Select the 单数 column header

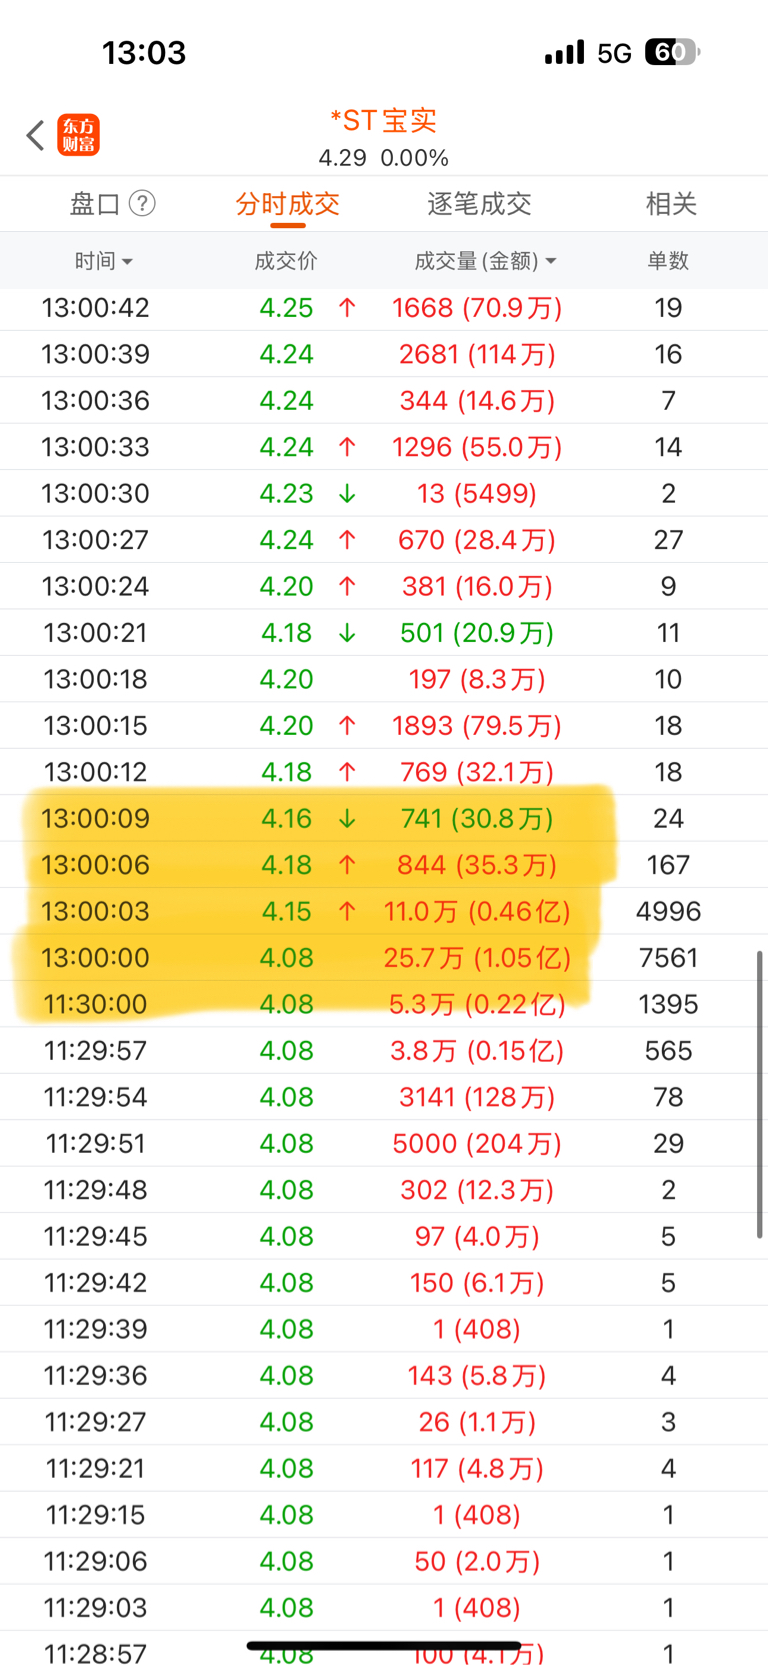coord(668,261)
